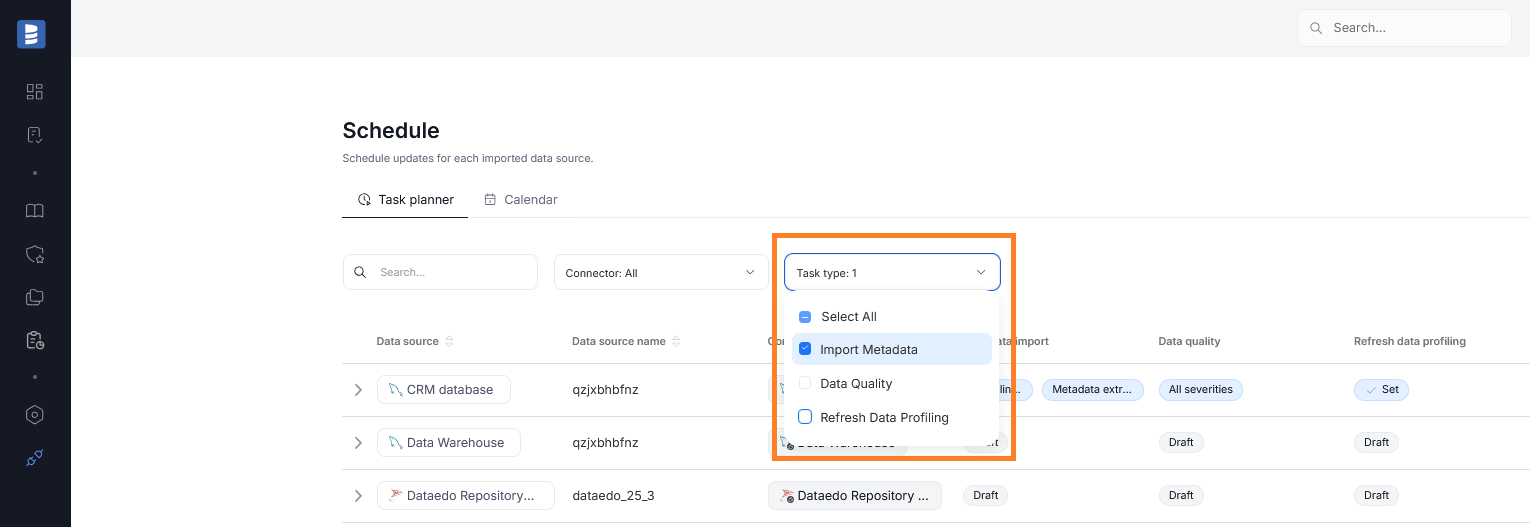Click Dataedo Repository row's Data quality Draft tag
This screenshot has height=527, width=1530.
coord(1181,495)
